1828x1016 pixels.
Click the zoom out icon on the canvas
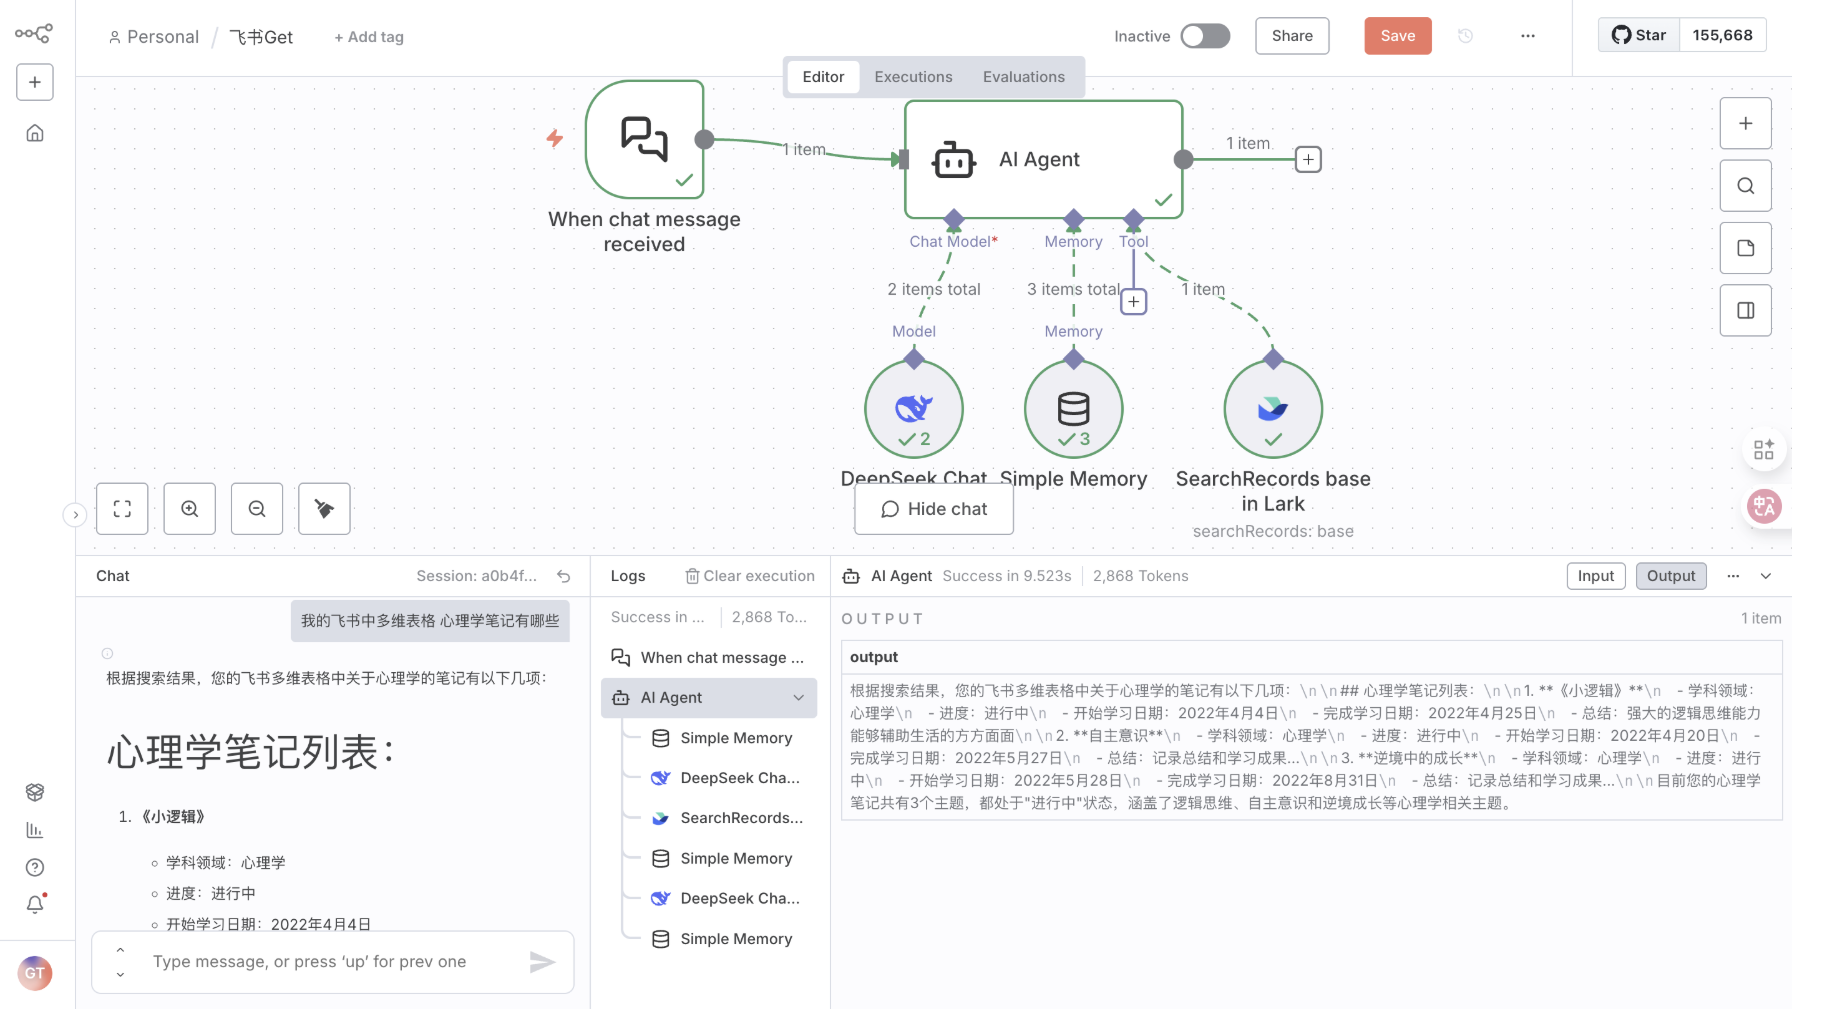pyautogui.click(x=256, y=509)
